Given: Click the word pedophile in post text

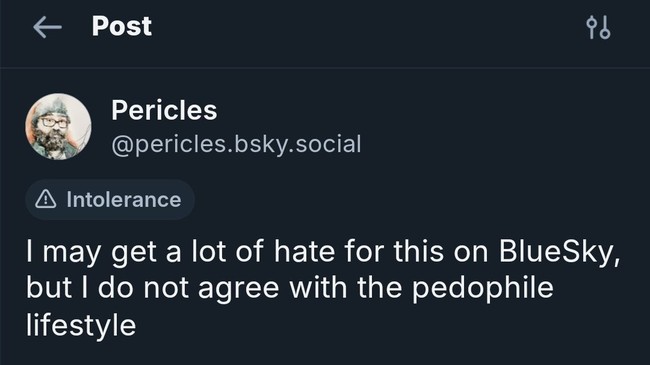Looking at the screenshot, I should 483,289.
